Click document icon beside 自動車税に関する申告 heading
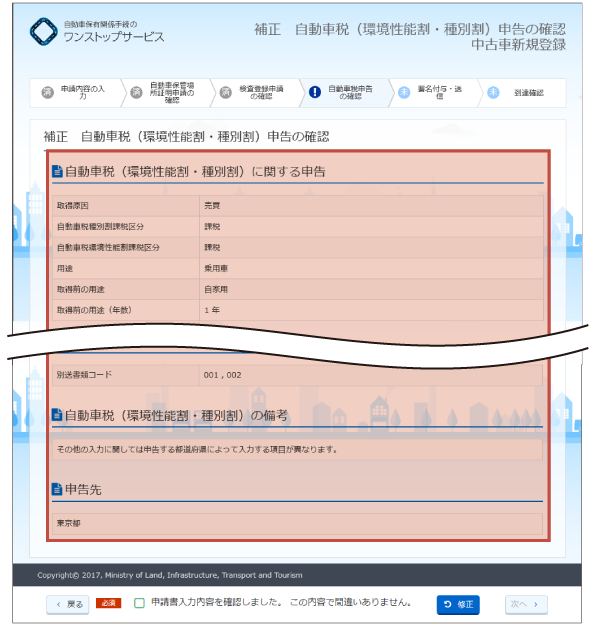Image resolution: width=595 pixels, height=630 pixels. [x=57, y=171]
